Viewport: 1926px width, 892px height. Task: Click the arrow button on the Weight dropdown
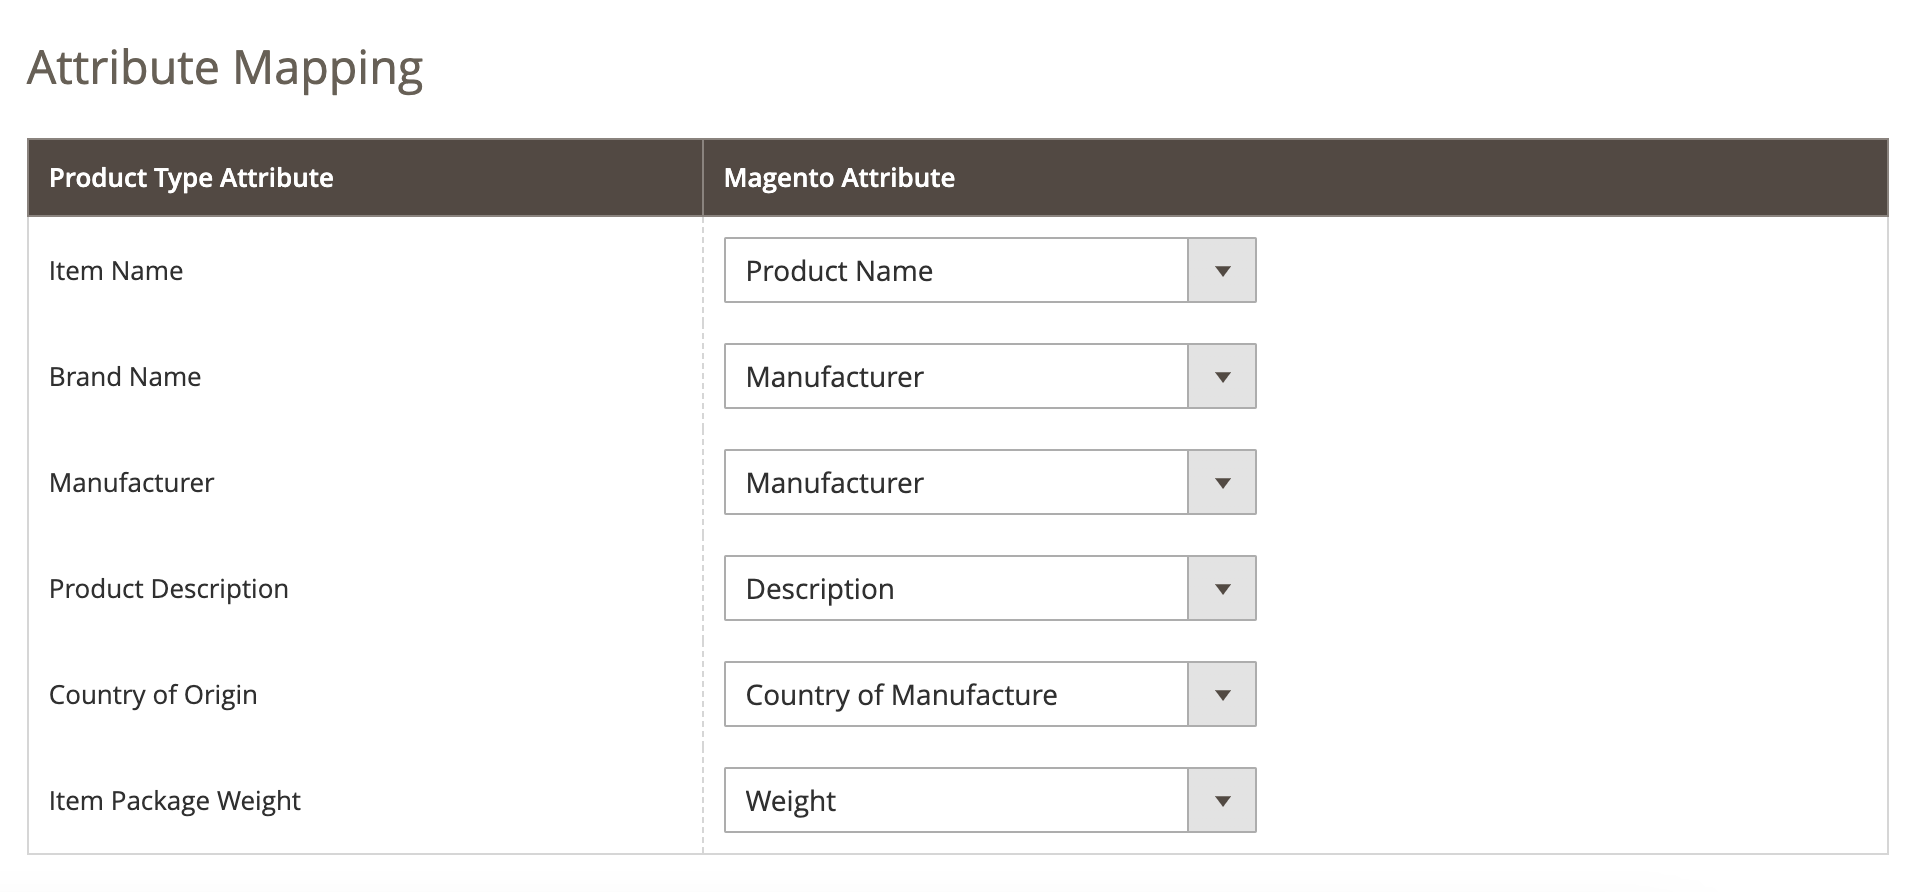point(1221,800)
